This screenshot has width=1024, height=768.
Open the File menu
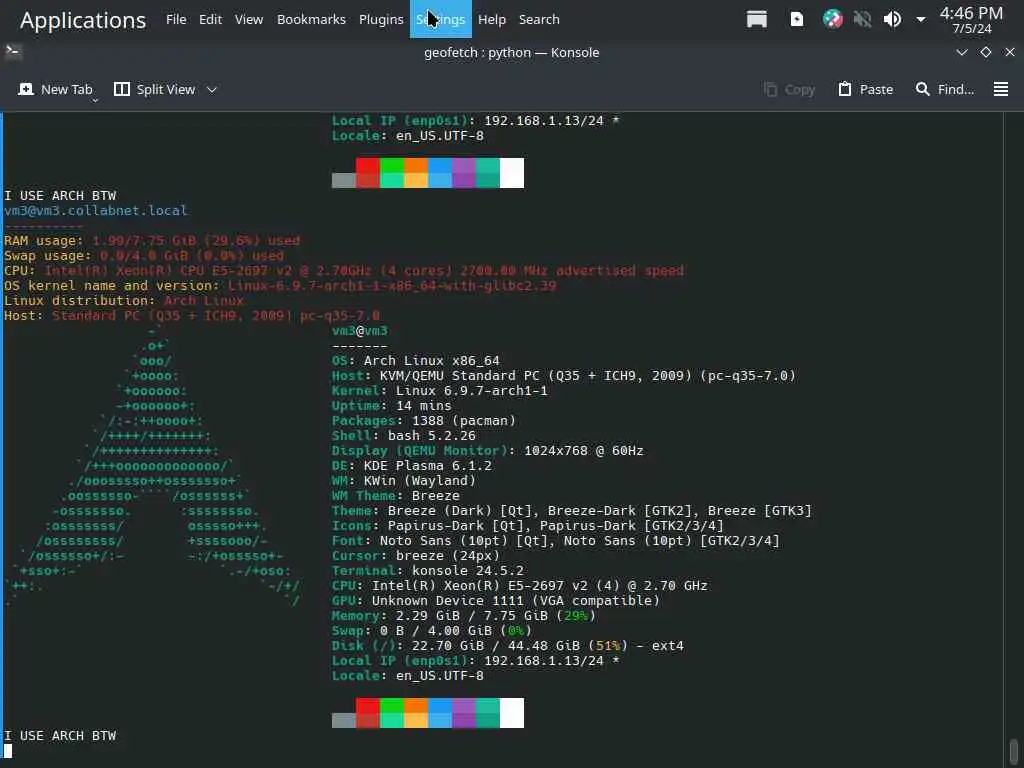pyautogui.click(x=176, y=20)
